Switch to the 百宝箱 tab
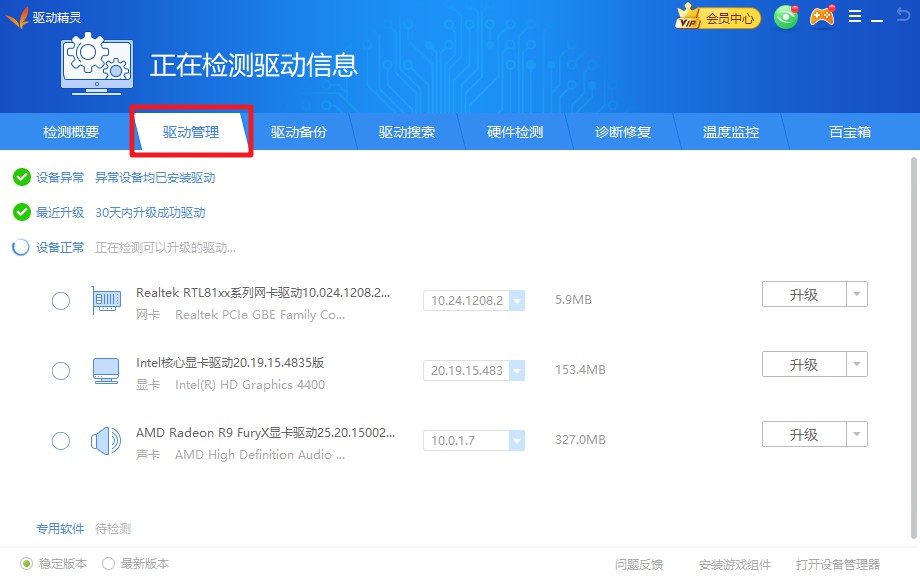 (x=850, y=132)
